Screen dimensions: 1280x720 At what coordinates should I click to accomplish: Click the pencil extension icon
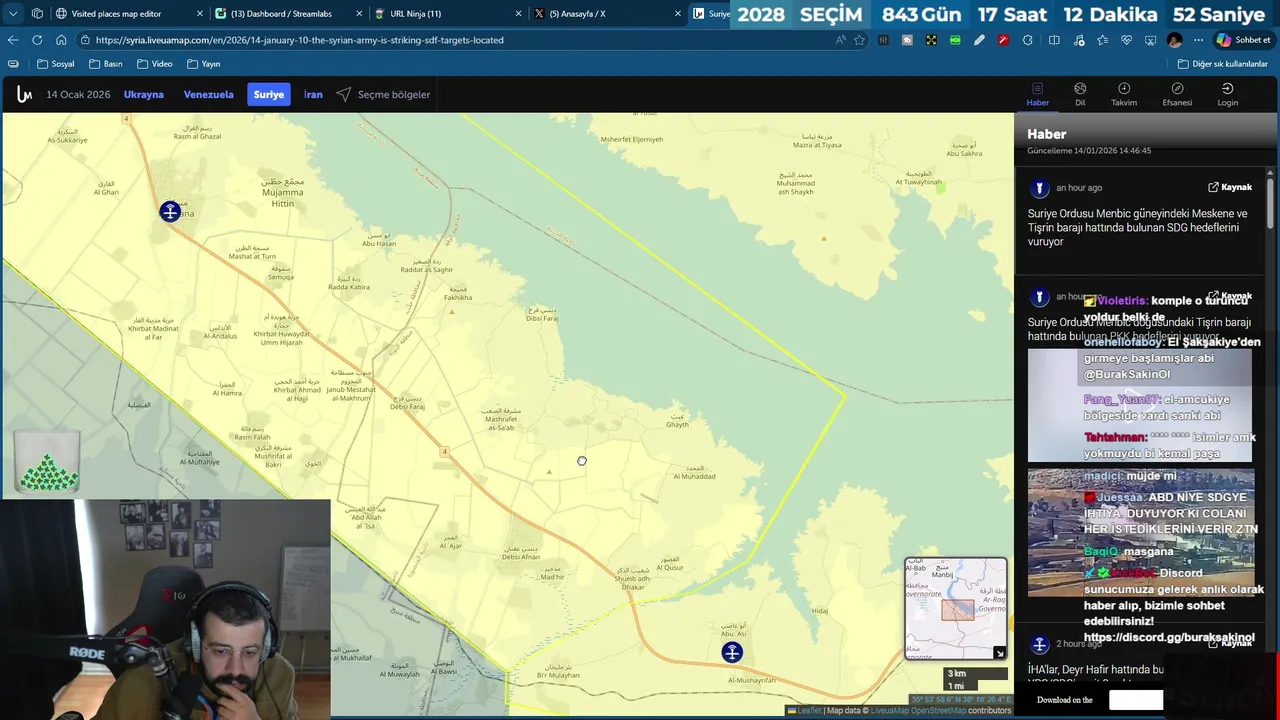979,40
